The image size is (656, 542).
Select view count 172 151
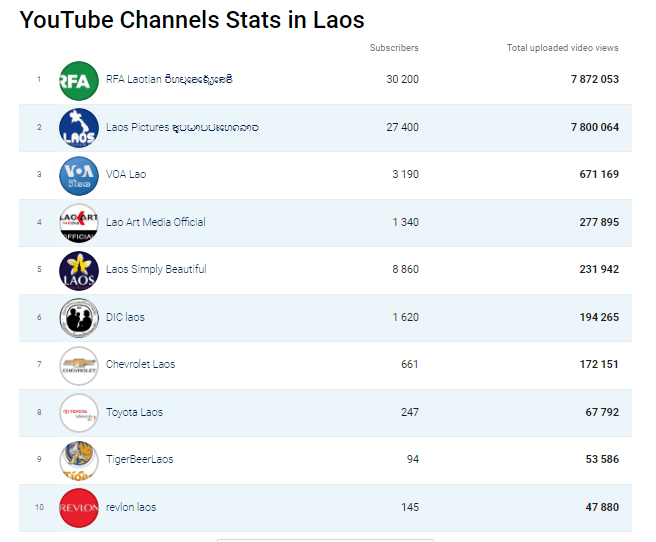[x=599, y=364]
